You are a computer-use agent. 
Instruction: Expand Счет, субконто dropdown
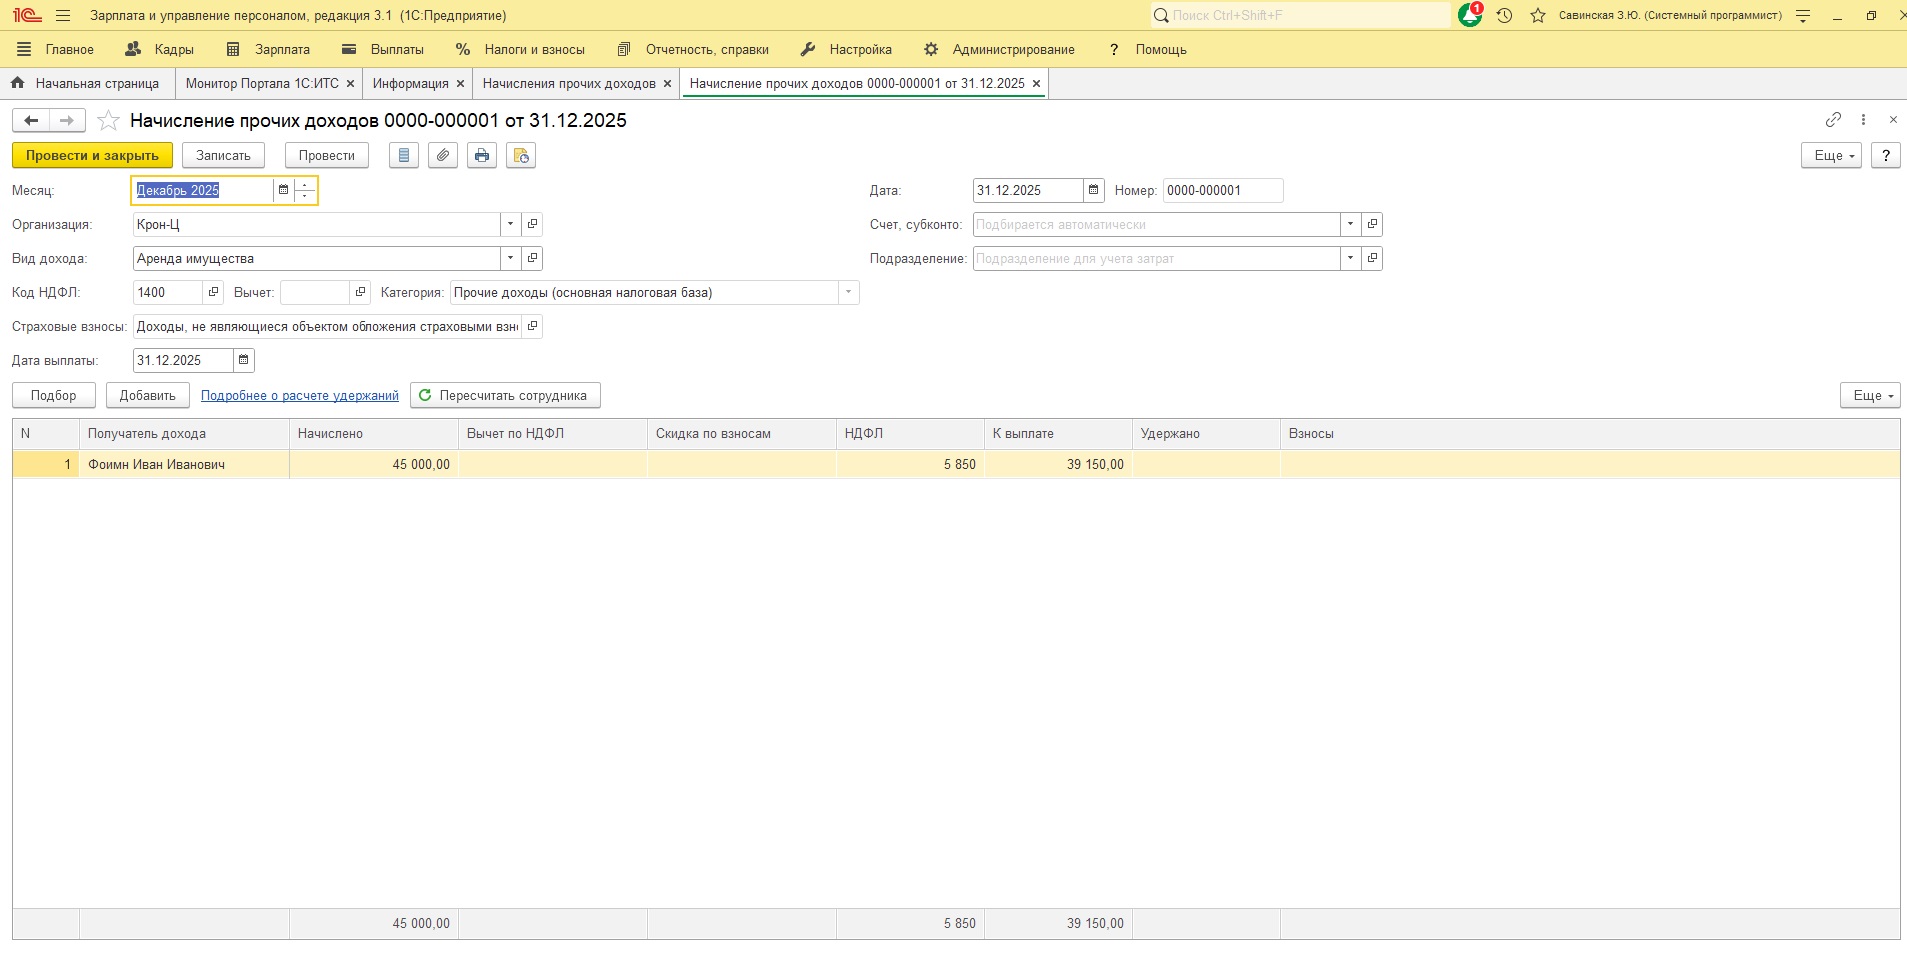click(x=1351, y=224)
